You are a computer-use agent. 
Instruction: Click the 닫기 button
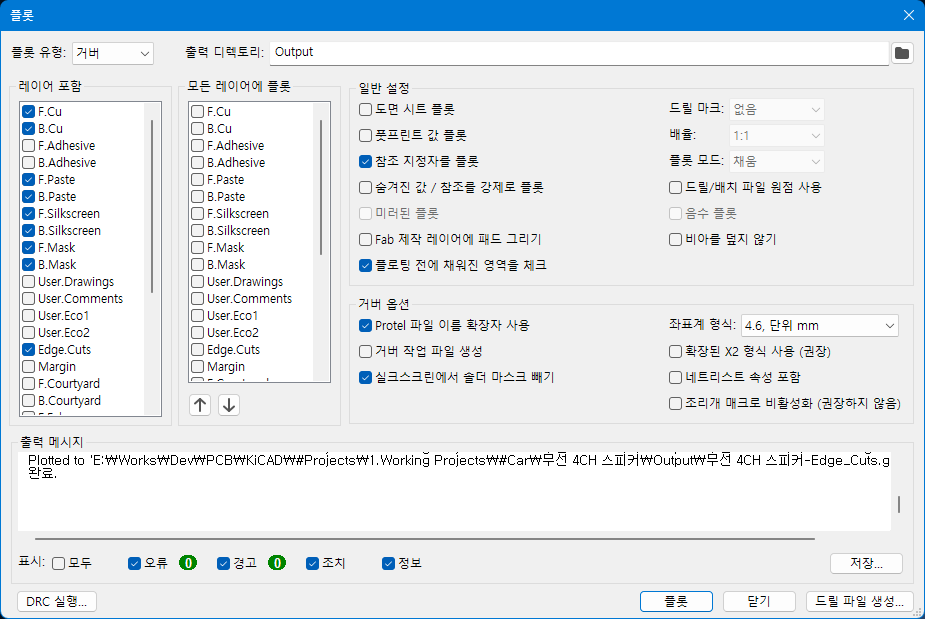(759, 601)
